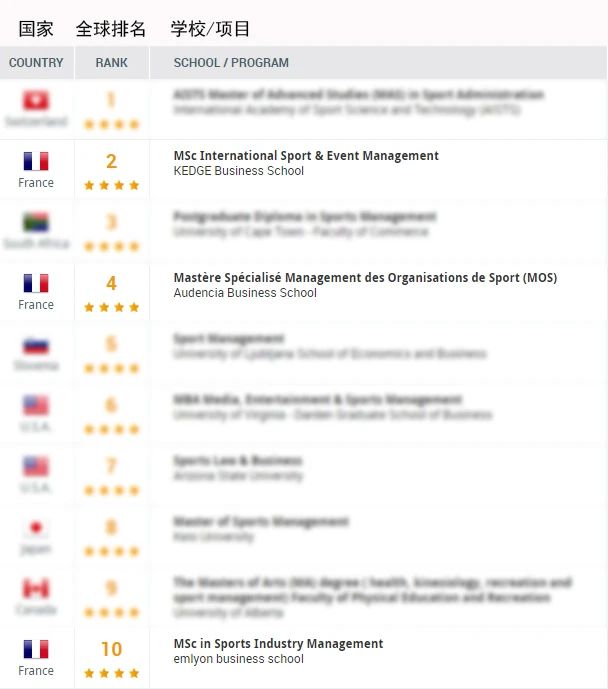Click the France flag beside Audencia Business School
Image resolution: width=608 pixels, height=689 pixels.
click(36, 283)
